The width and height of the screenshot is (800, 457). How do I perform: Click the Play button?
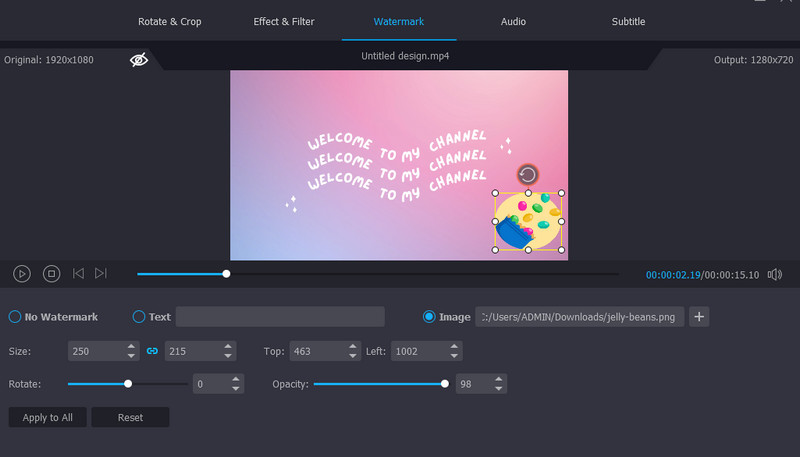(x=22, y=273)
